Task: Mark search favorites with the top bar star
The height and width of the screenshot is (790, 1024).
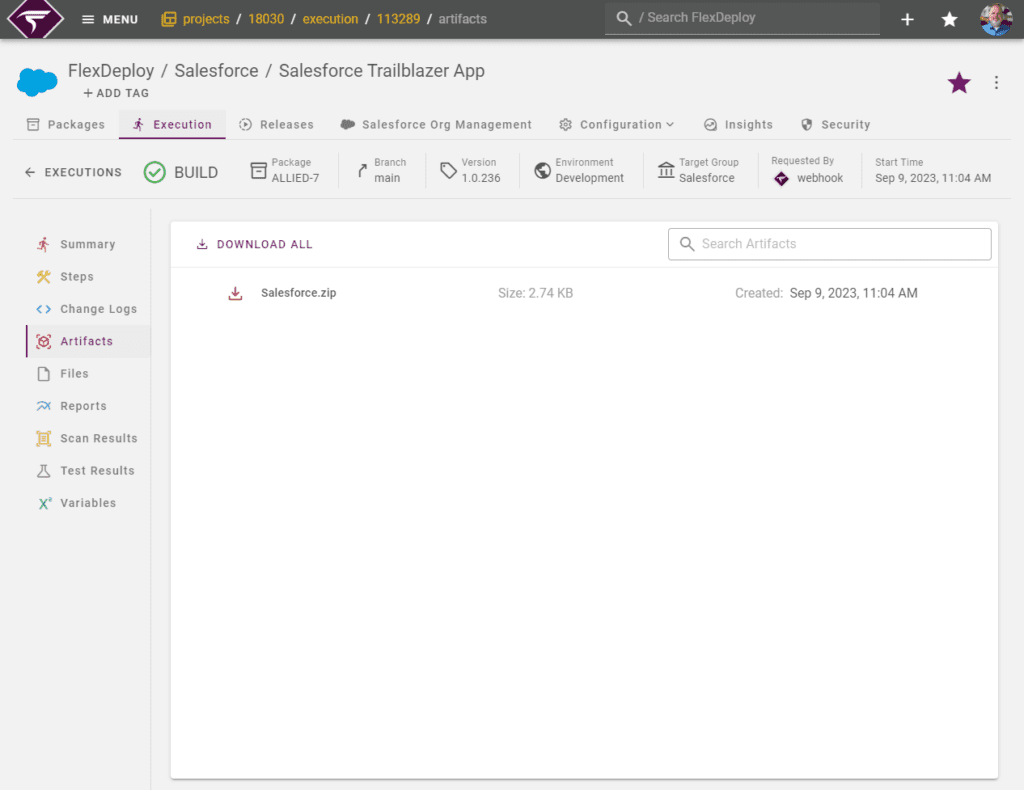Action: tap(948, 18)
